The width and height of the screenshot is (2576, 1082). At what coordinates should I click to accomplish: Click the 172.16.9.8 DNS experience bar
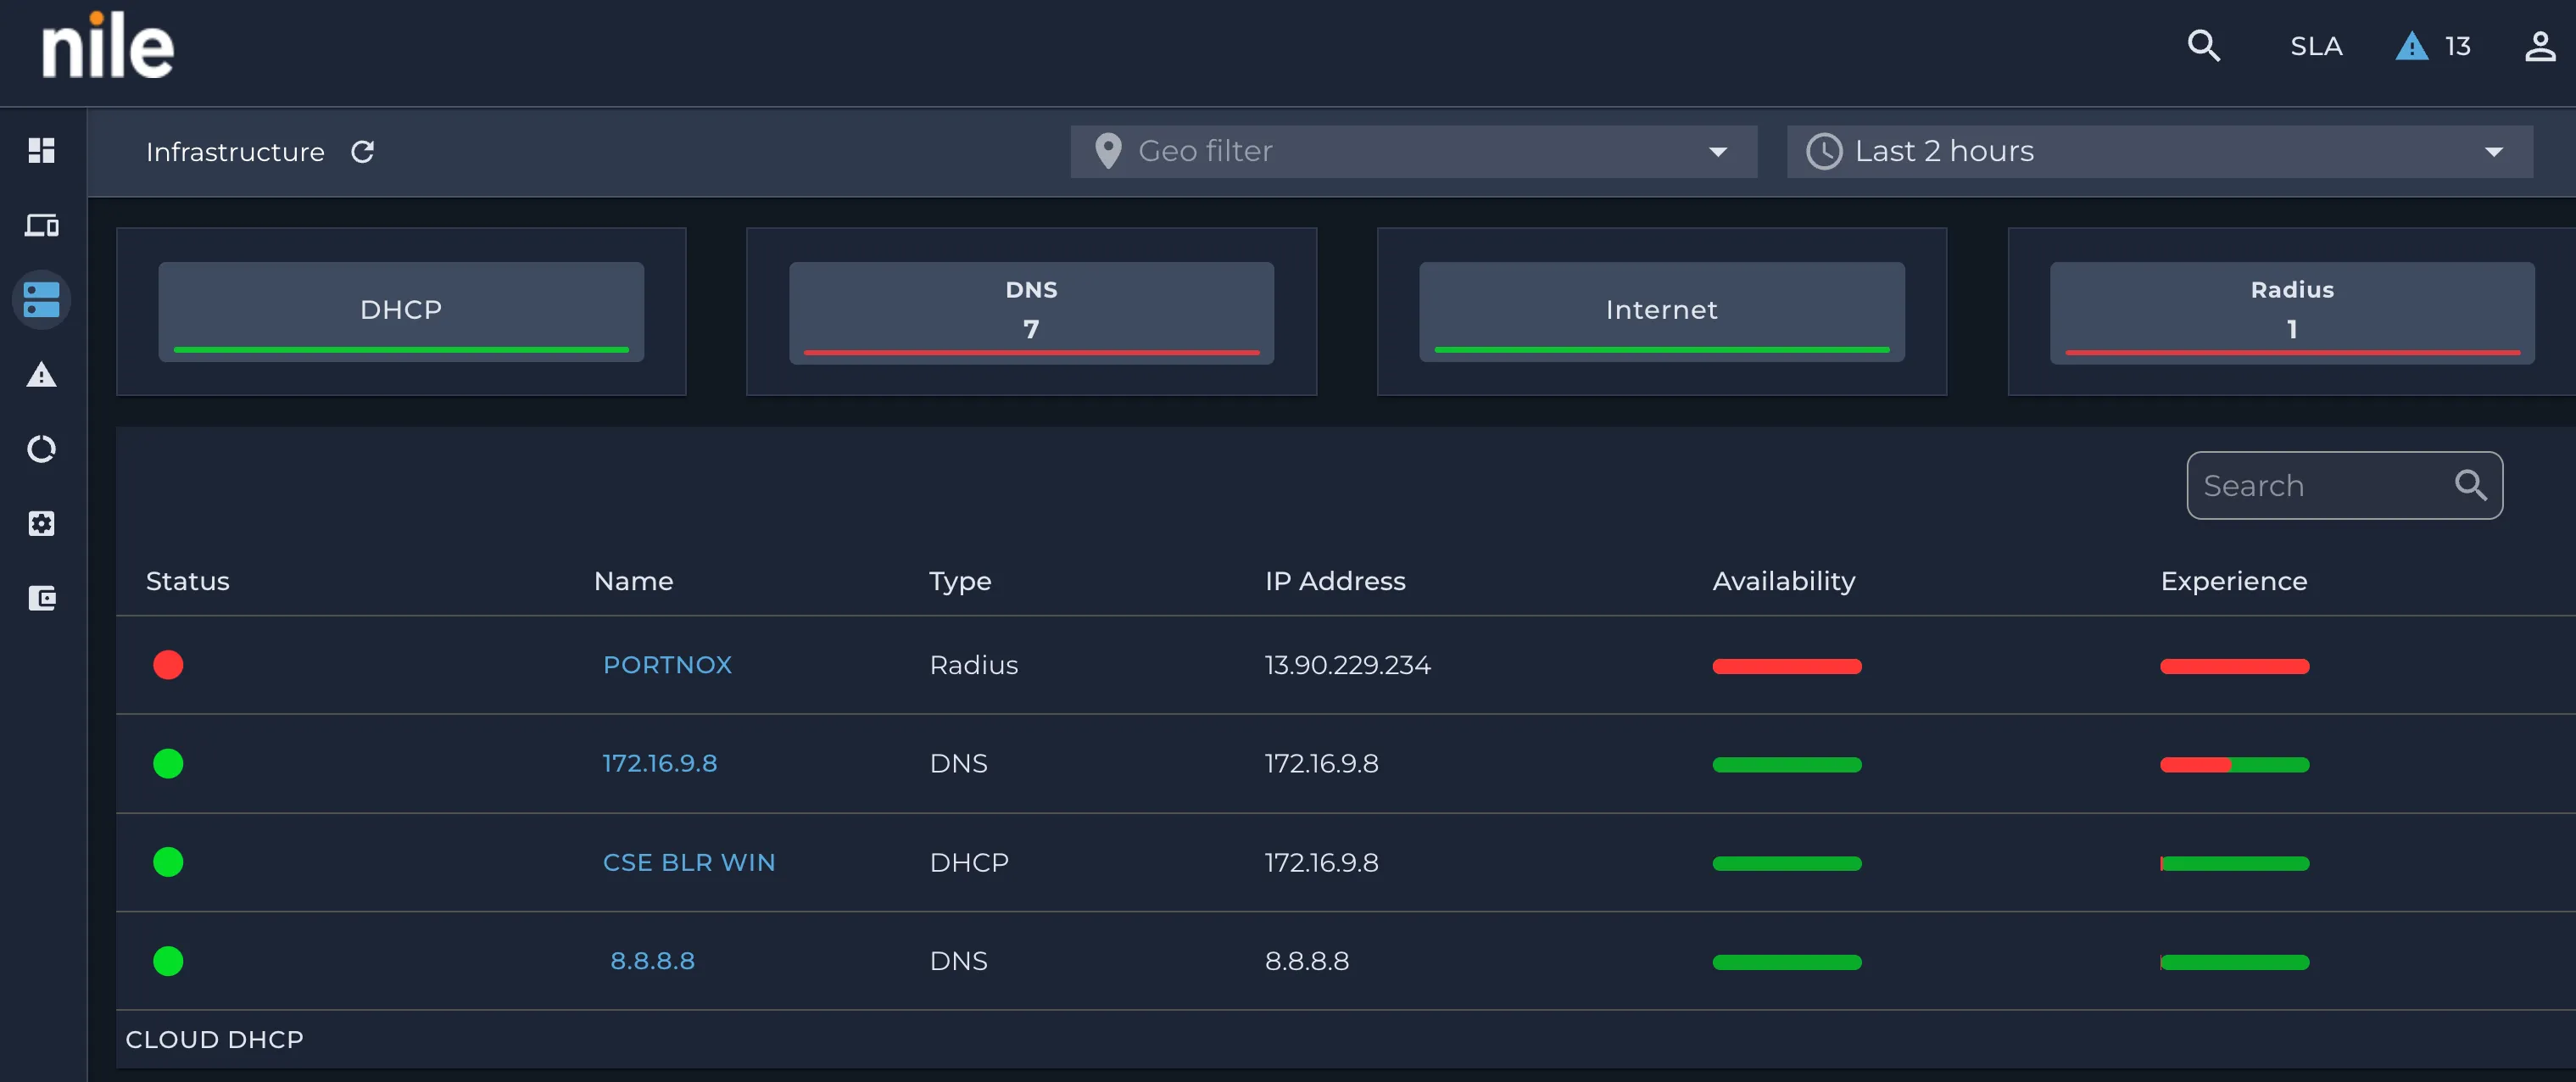pos(2234,765)
